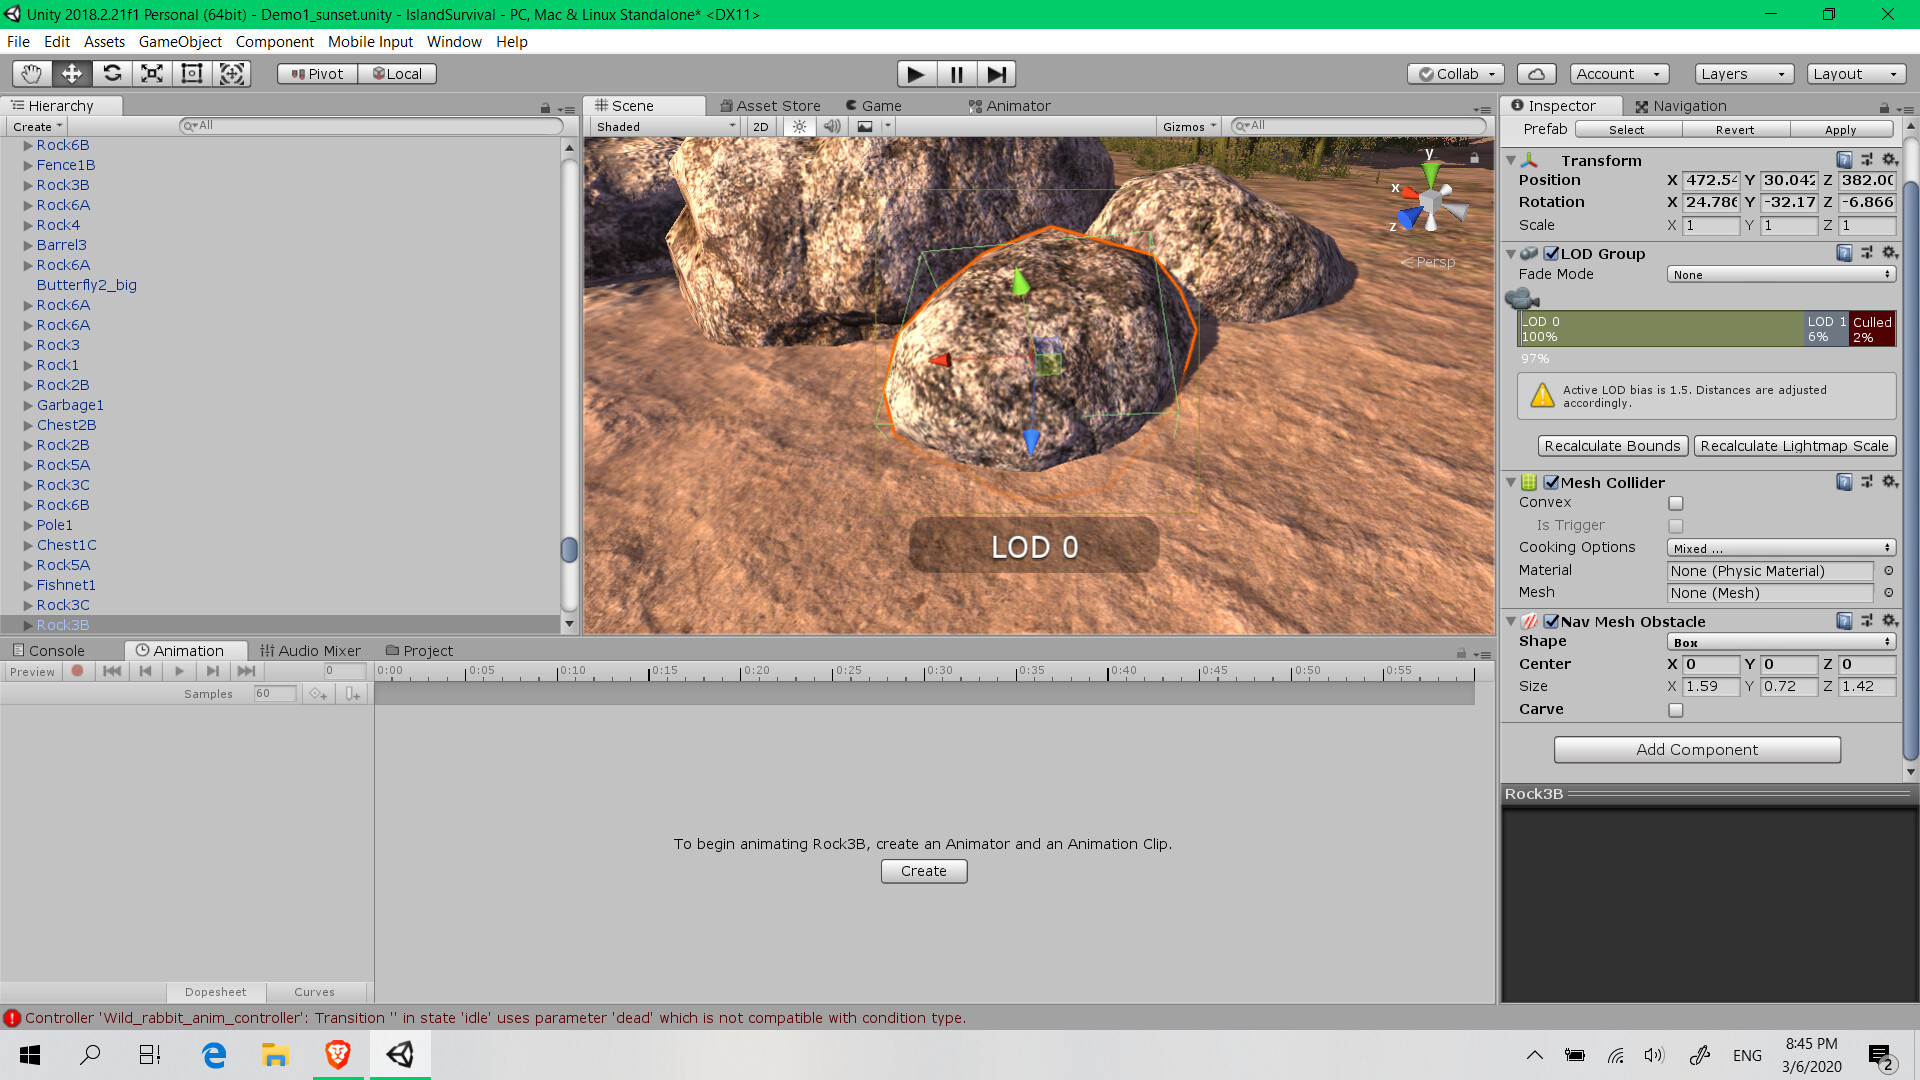The height and width of the screenshot is (1080, 1920).
Task: Open the Cooking Options dropdown
Action: (x=1781, y=547)
